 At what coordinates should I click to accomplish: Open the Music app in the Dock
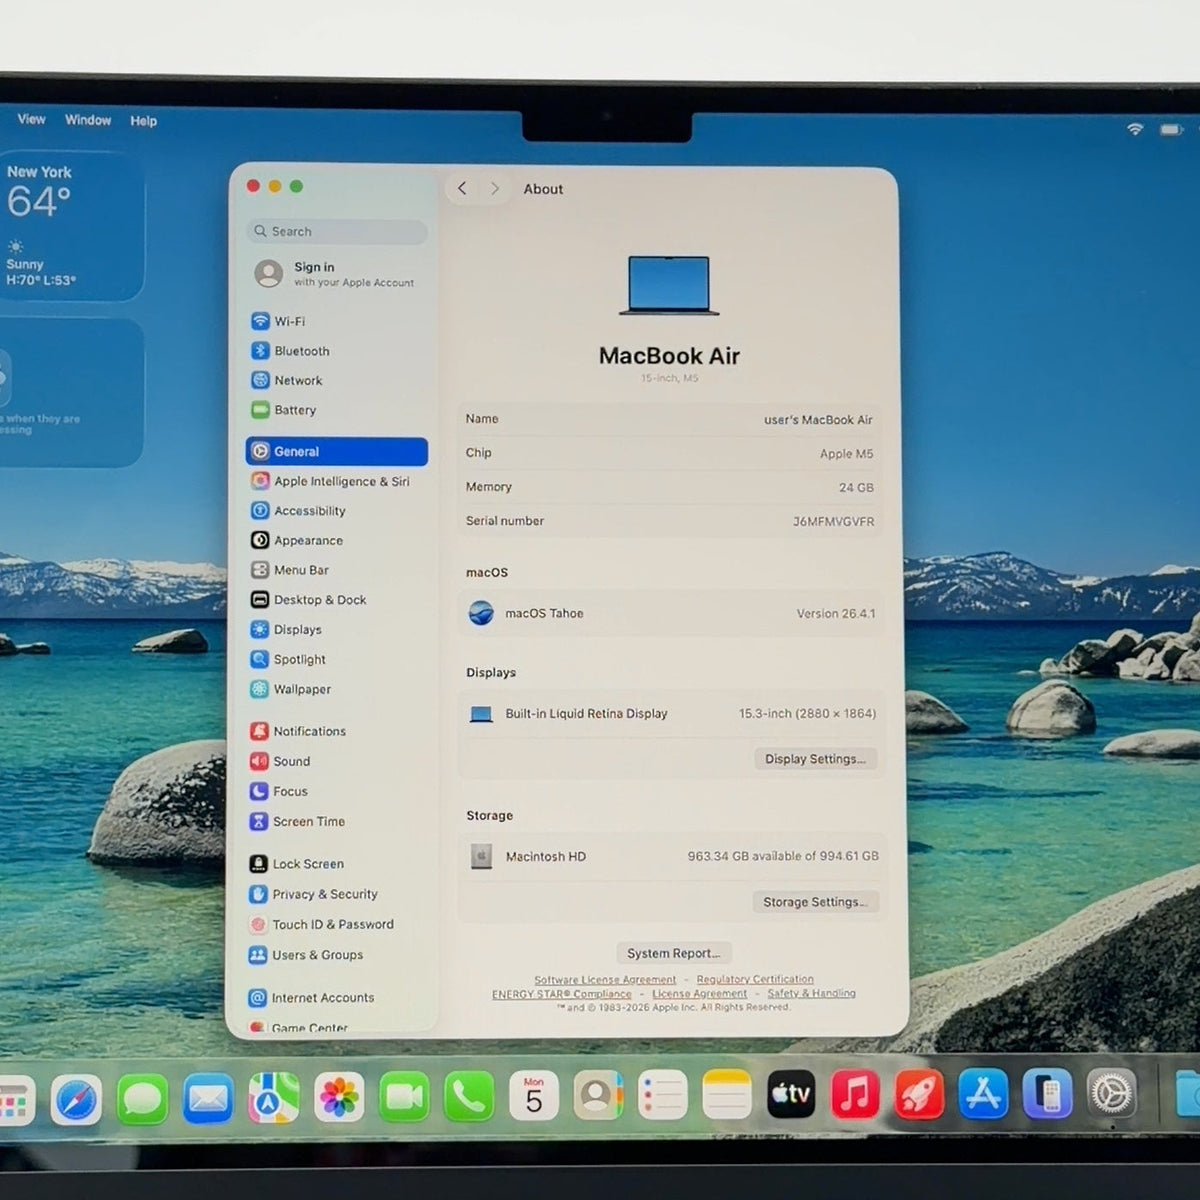click(x=855, y=1095)
